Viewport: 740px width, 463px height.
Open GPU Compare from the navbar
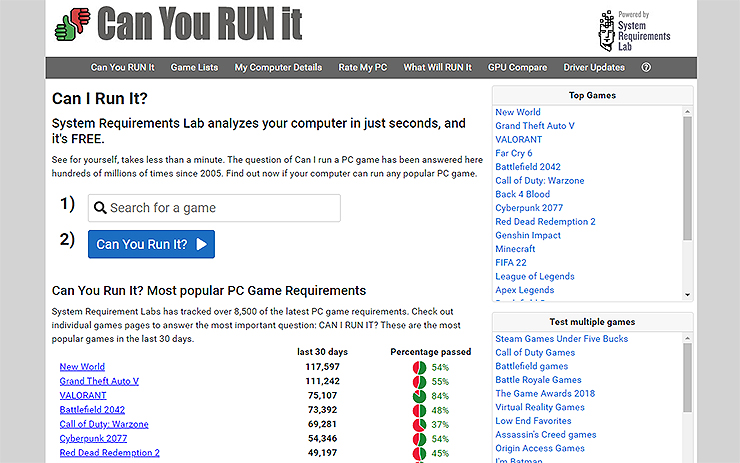[518, 67]
